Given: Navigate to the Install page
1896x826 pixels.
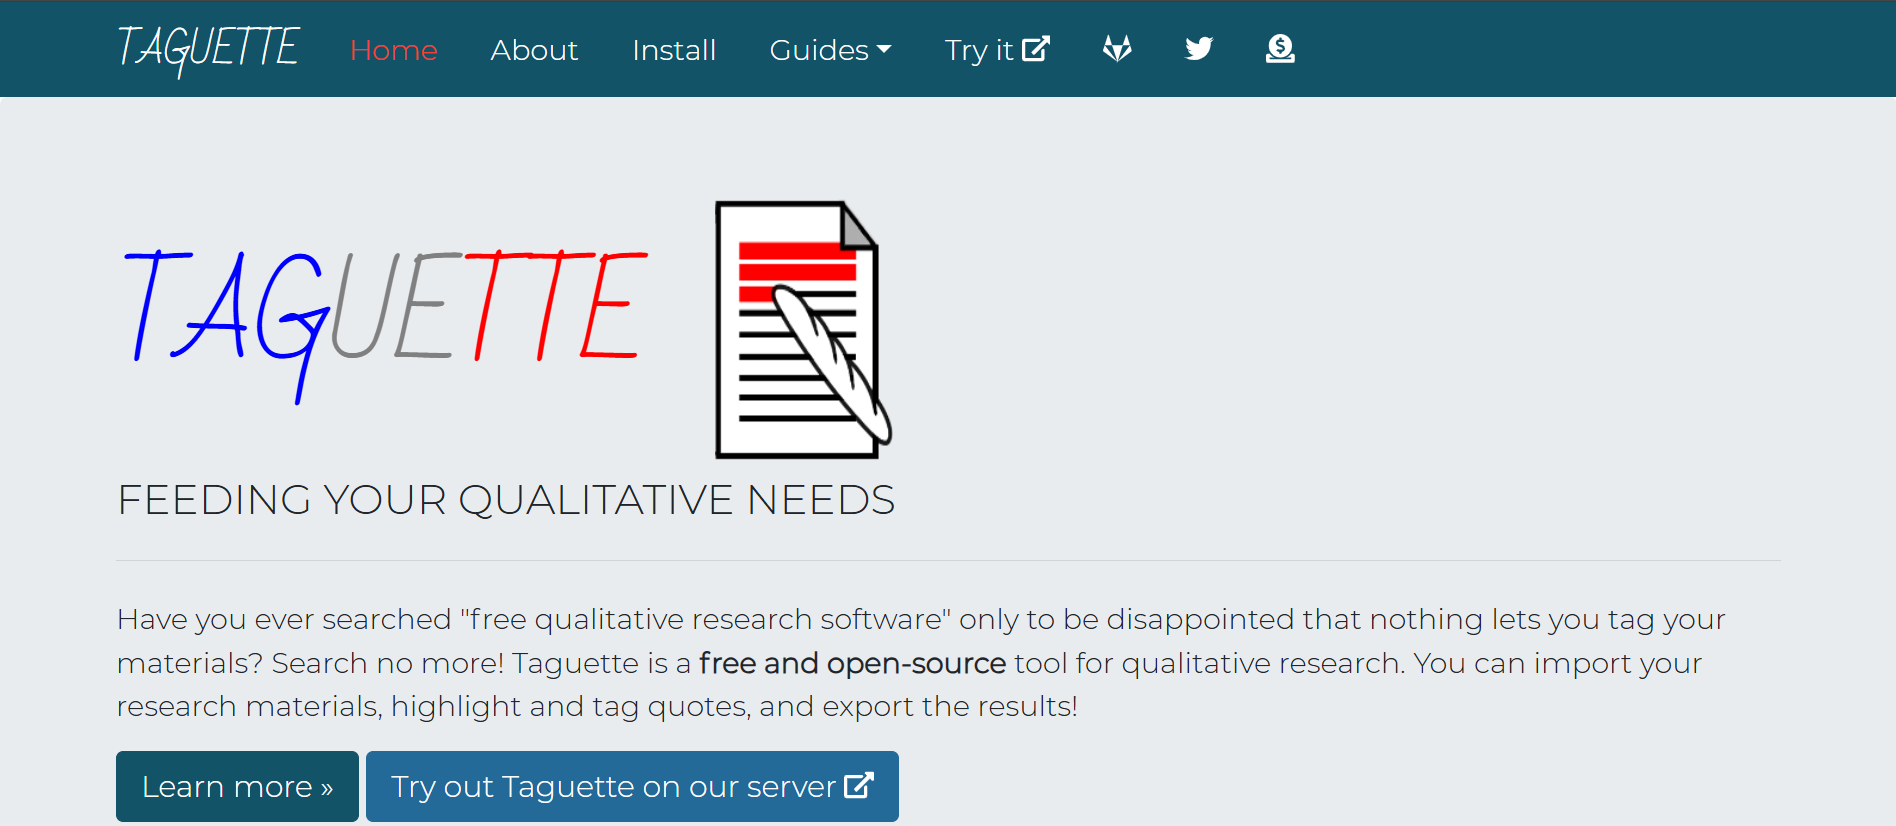Looking at the screenshot, I should (674, 50).
